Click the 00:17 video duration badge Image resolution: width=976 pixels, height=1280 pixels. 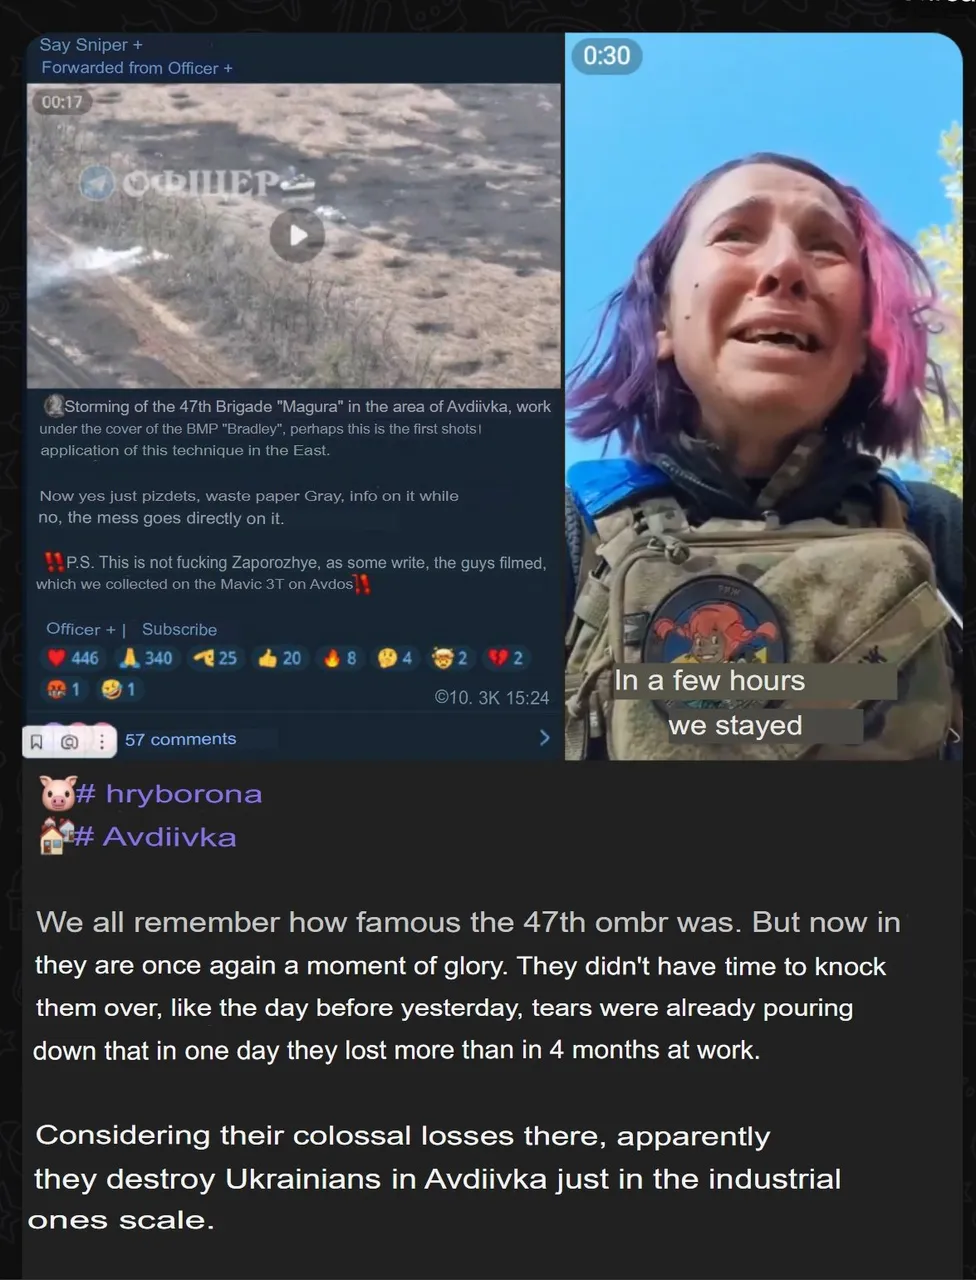point(62,101)
